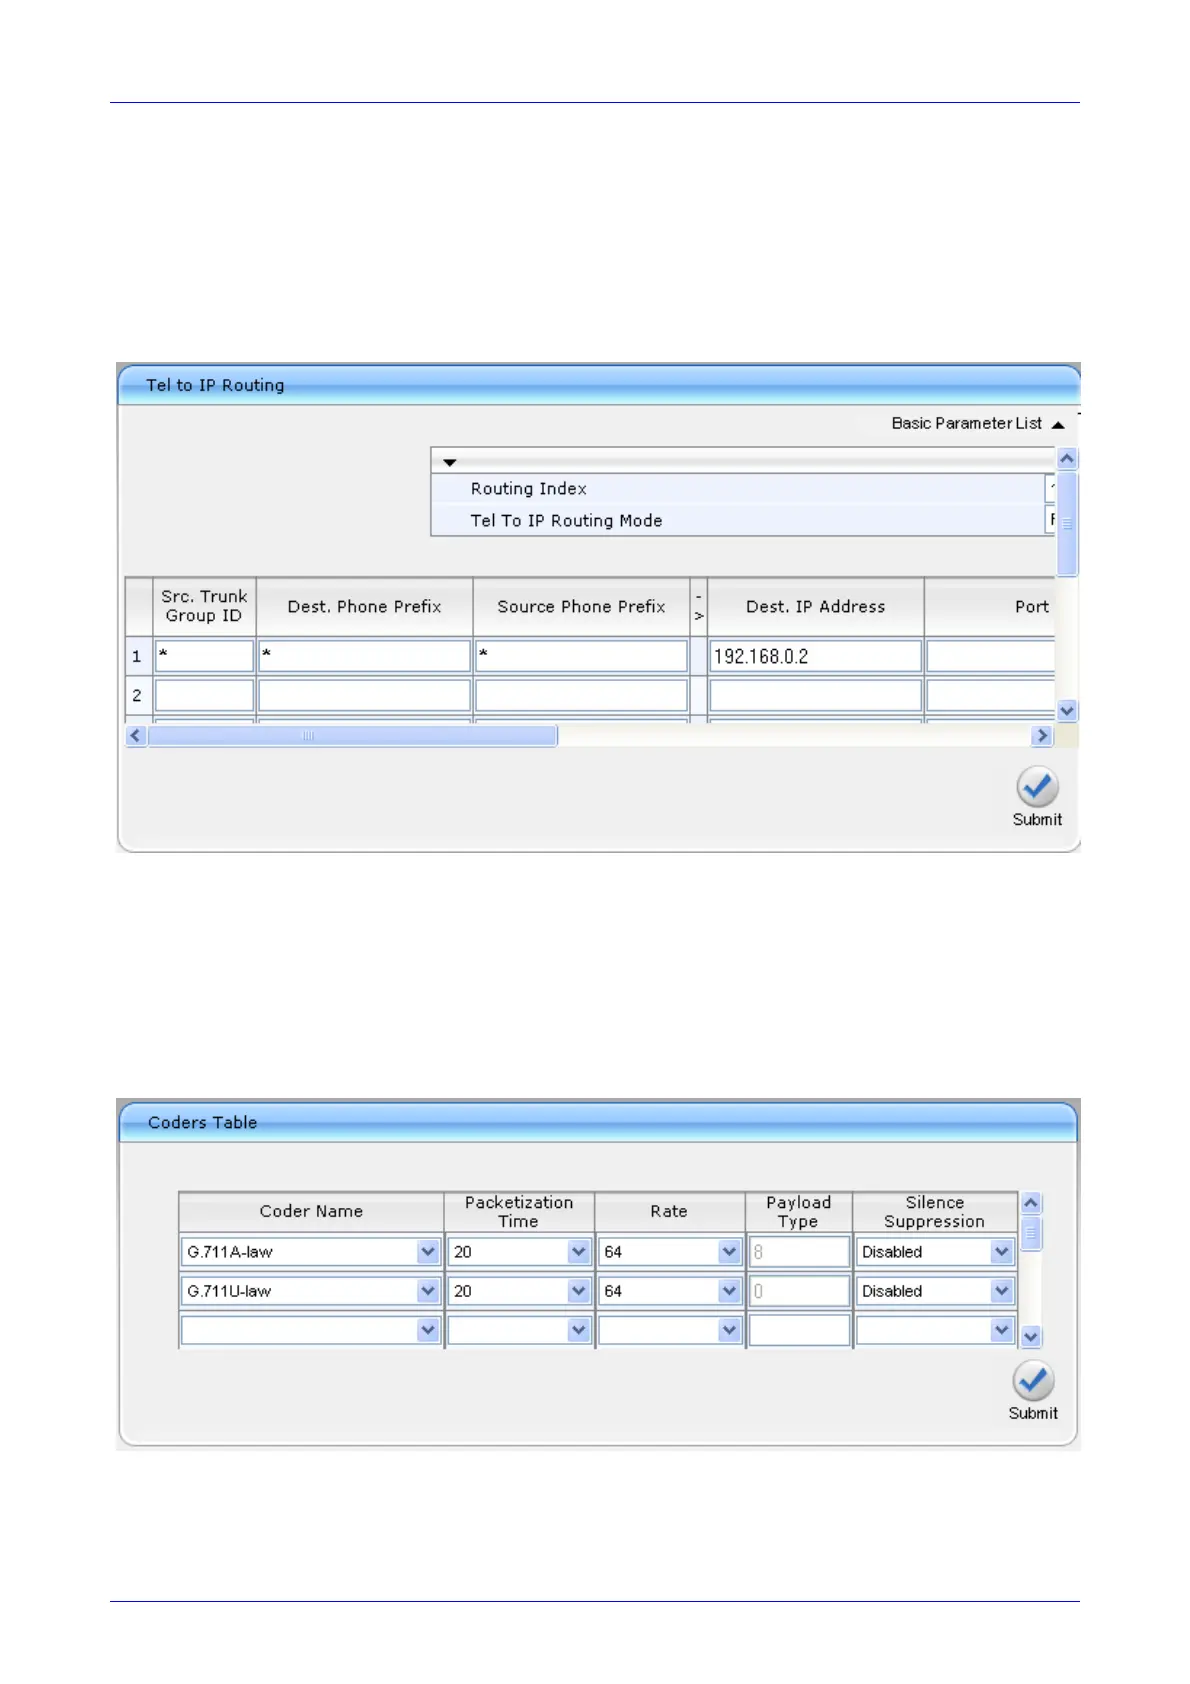This screenshot has height=1684, width=1190.
Task: Click the vertical scrollbar thumb in routing panel
Action: tap(1067, 524)
